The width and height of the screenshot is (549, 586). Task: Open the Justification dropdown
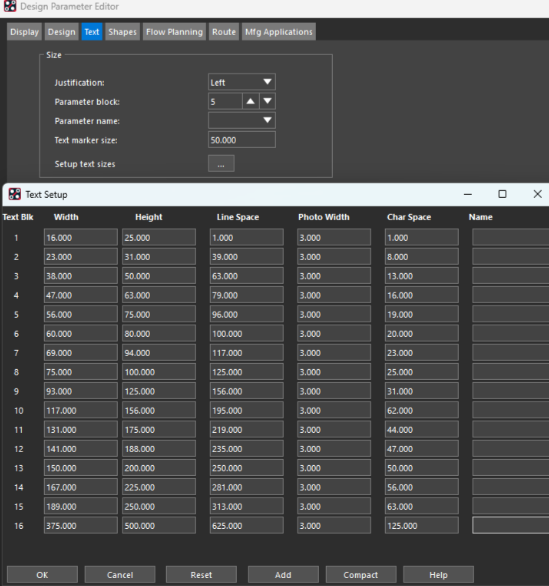[x=241, y=82]
